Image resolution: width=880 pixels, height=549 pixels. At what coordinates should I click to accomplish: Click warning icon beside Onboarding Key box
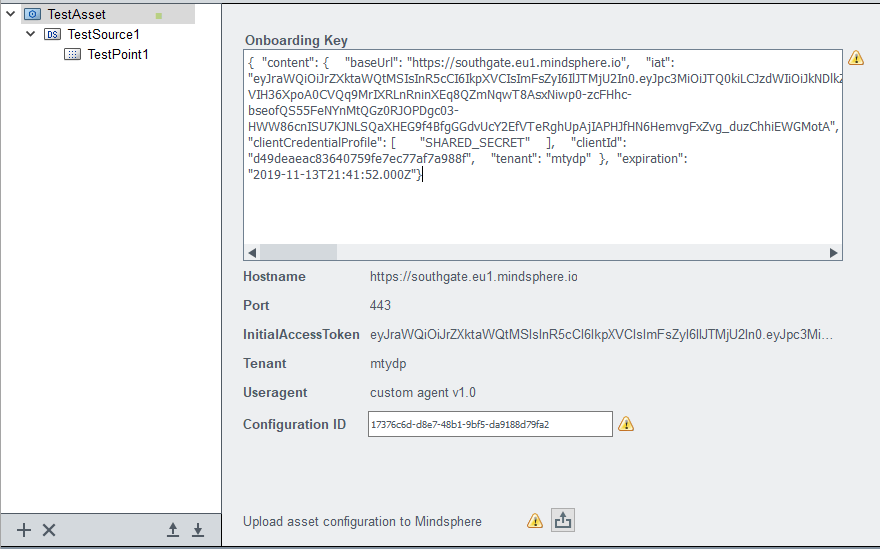856,58
